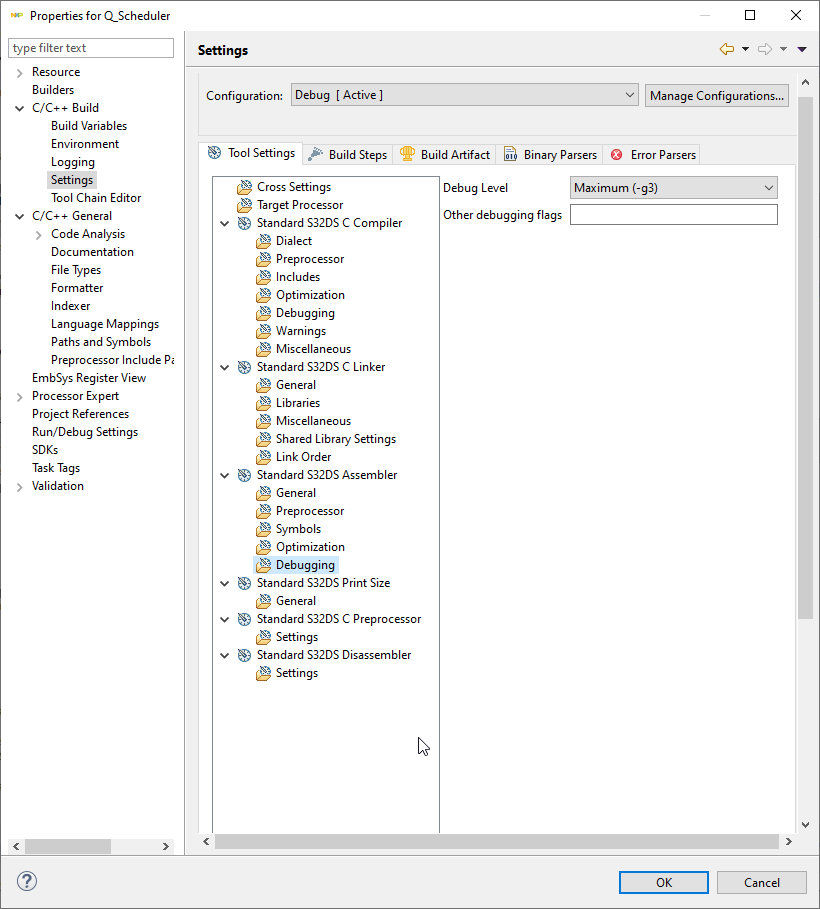Image resolution: width=820 pixels, height=909 pixels.
Task: Click the Error Parsers red icon
Action: [x=617, y=153]
